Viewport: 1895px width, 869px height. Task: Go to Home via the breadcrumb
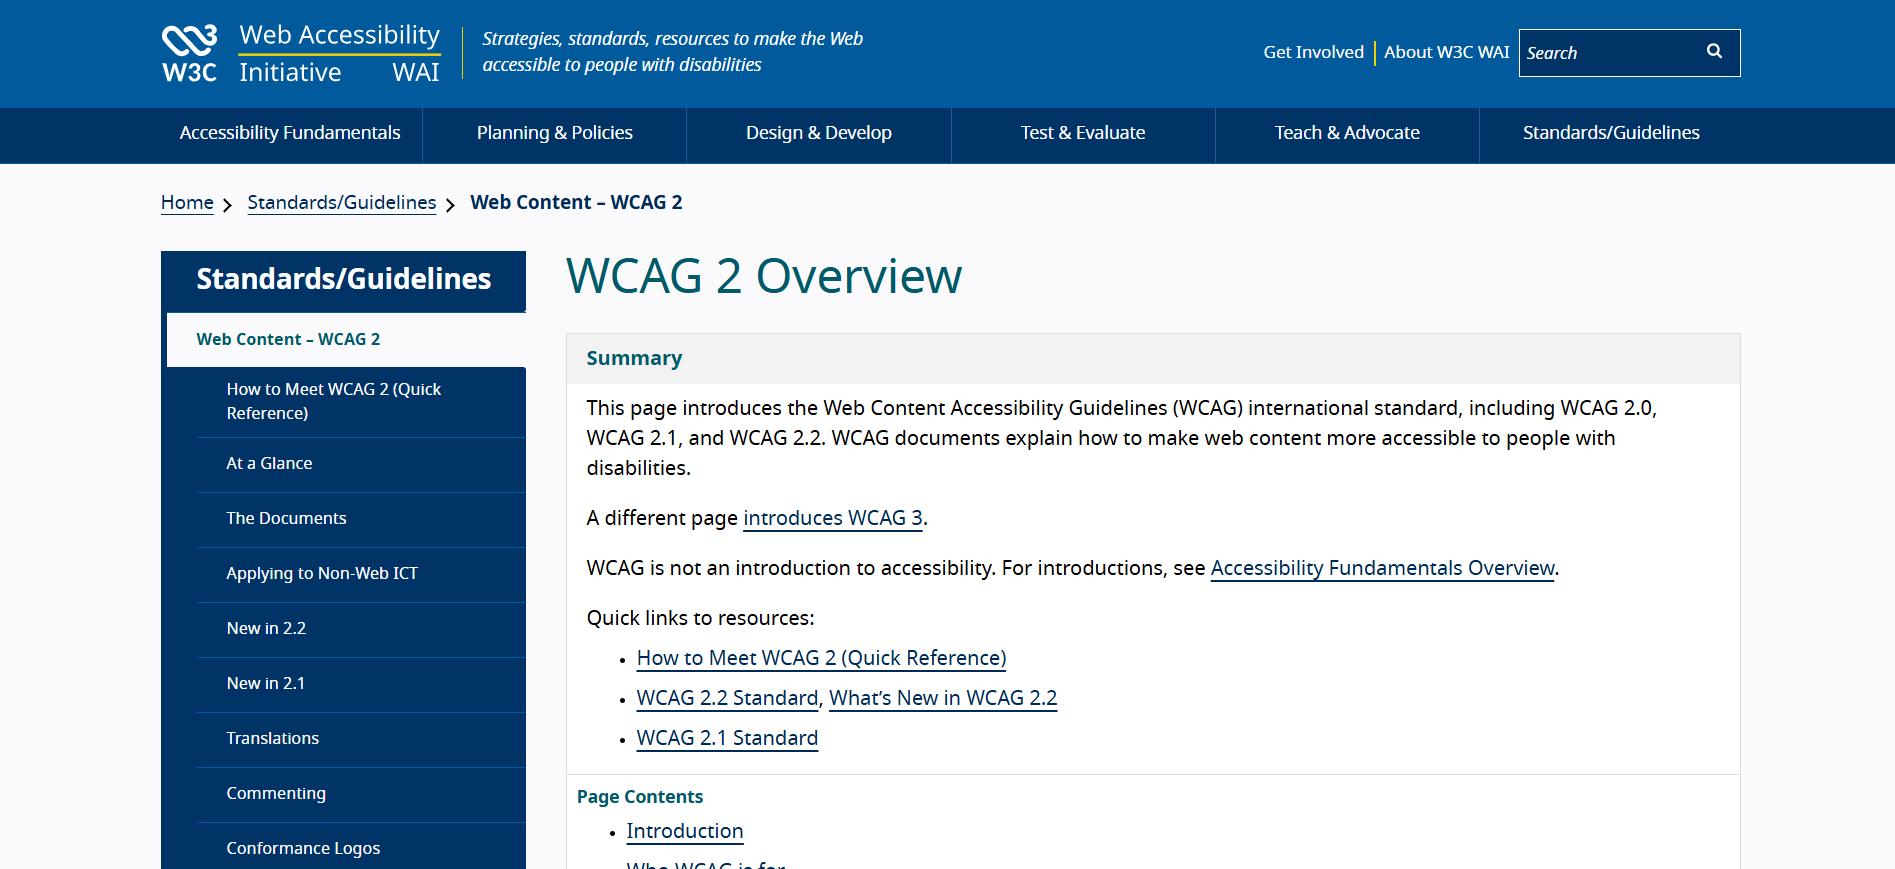[x=187, y=203]
